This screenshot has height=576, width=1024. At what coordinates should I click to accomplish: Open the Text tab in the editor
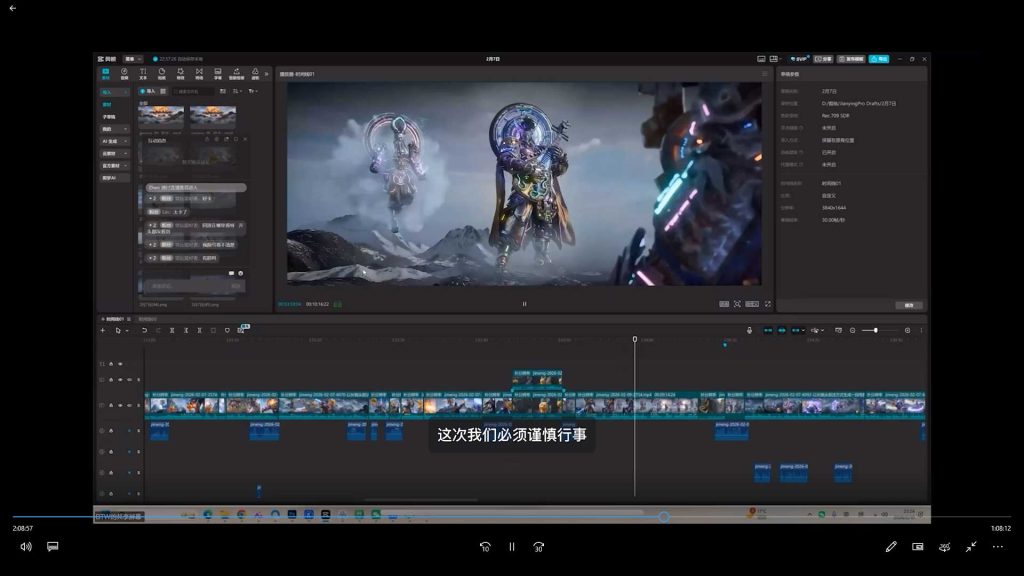tap(143, 74)
